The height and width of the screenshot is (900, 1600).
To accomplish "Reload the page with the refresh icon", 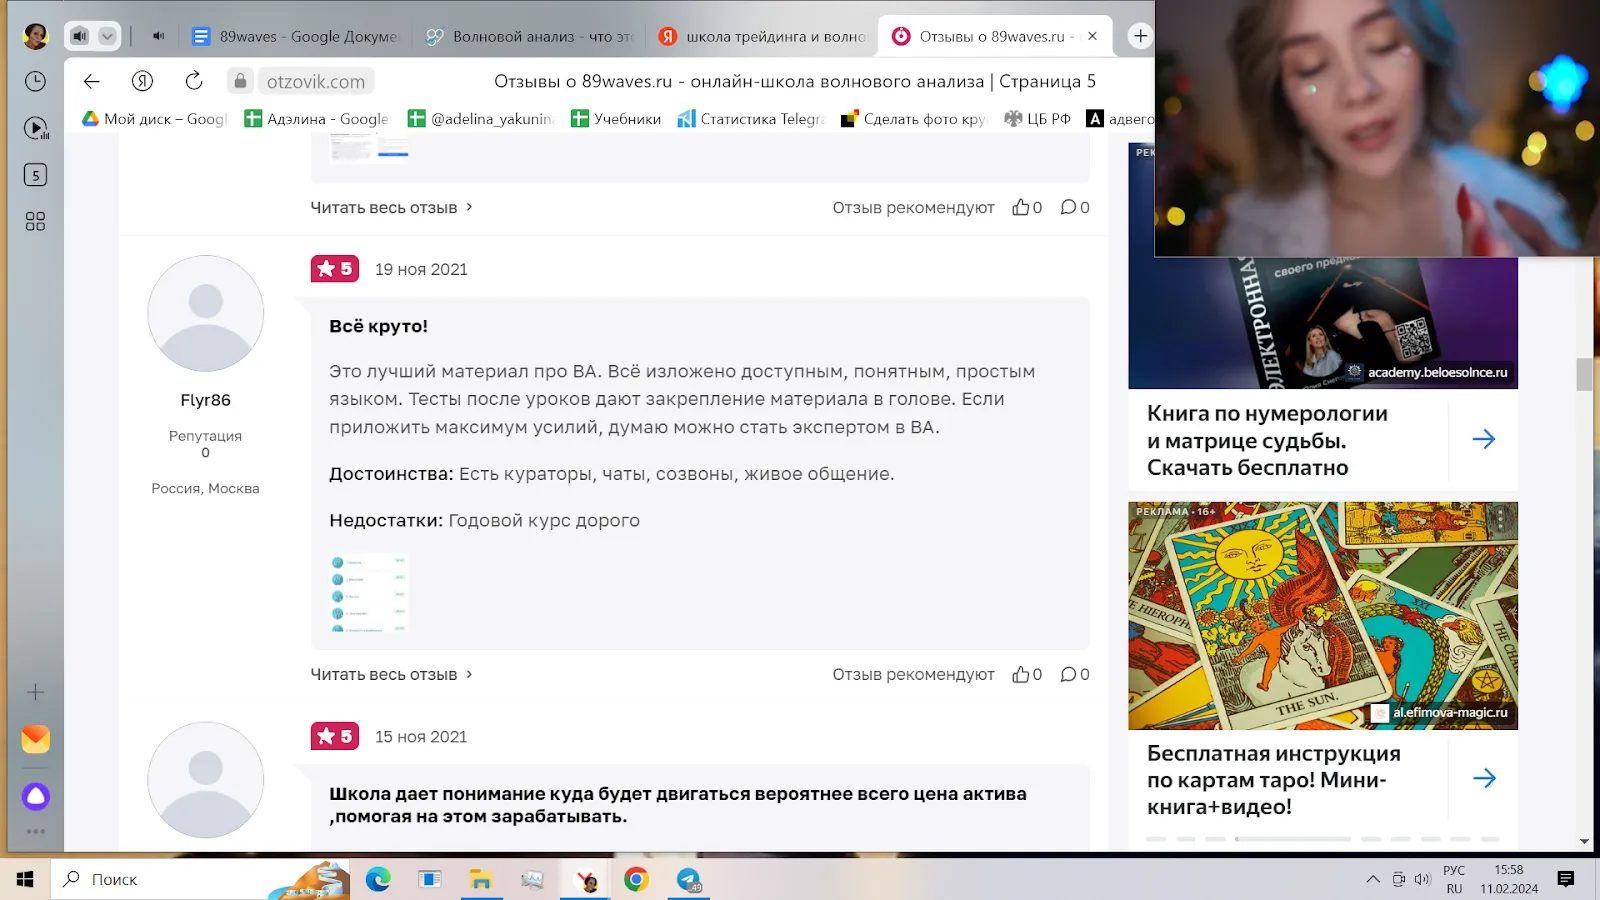I will tap(194, 81).
